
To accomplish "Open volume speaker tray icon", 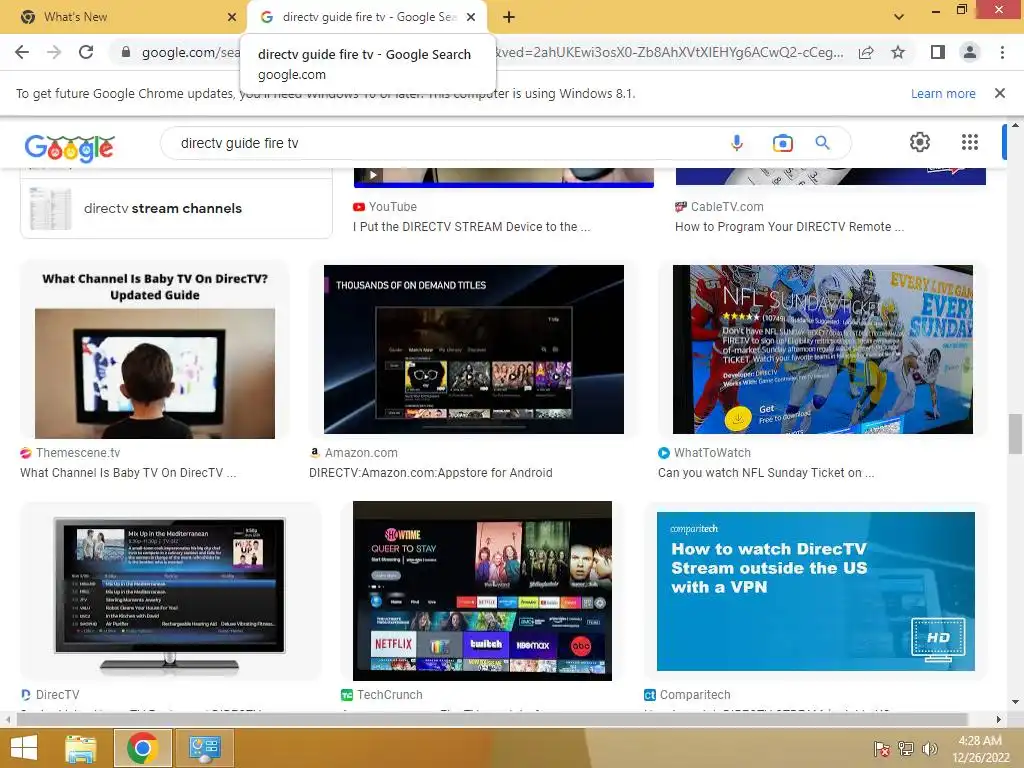I will pos(929,748).
